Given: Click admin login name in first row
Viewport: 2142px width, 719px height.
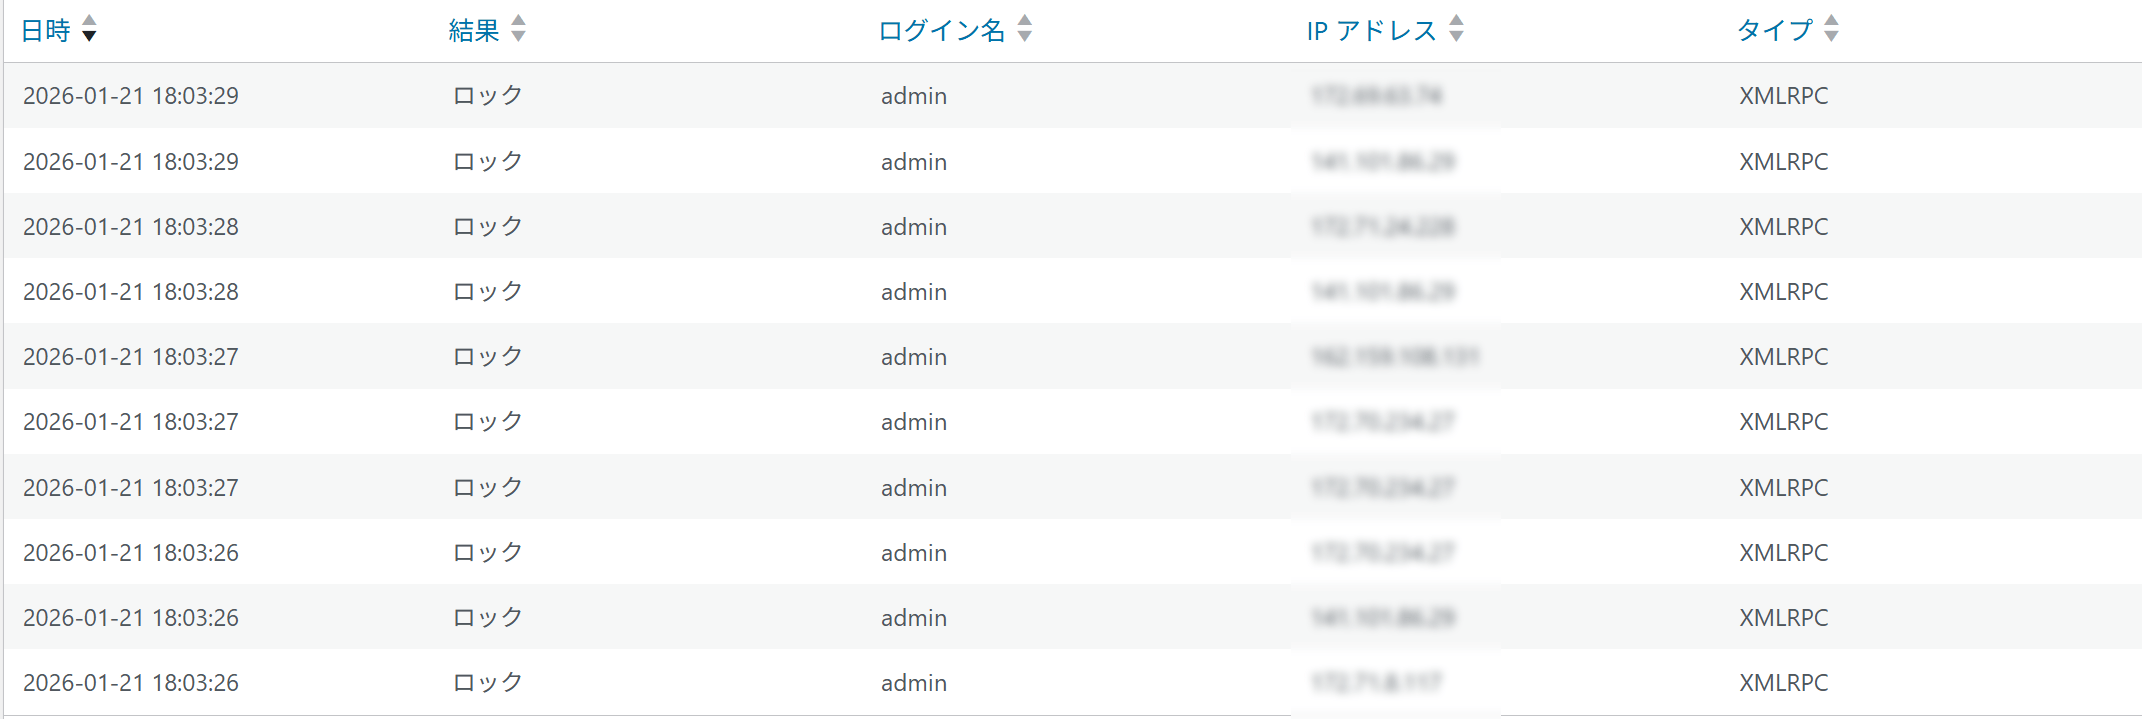Looking at the screenshot, I should (913, 96).
